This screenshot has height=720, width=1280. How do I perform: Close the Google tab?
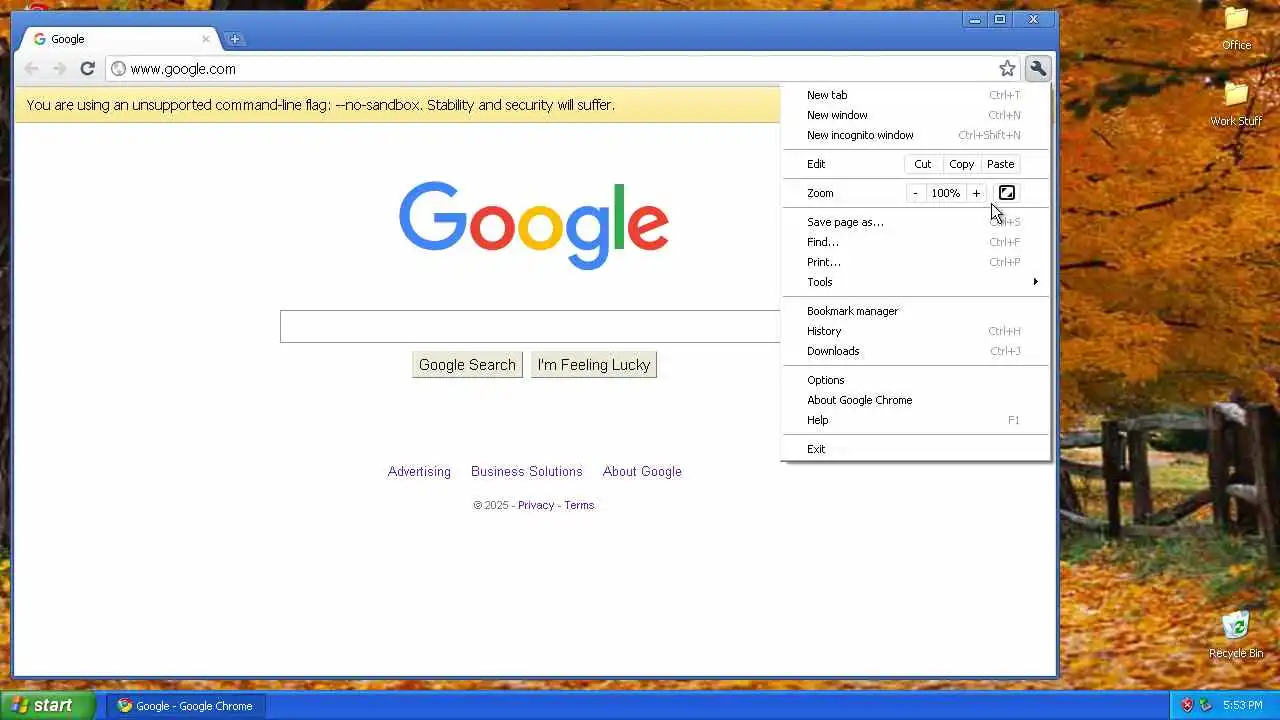(206, 39)
